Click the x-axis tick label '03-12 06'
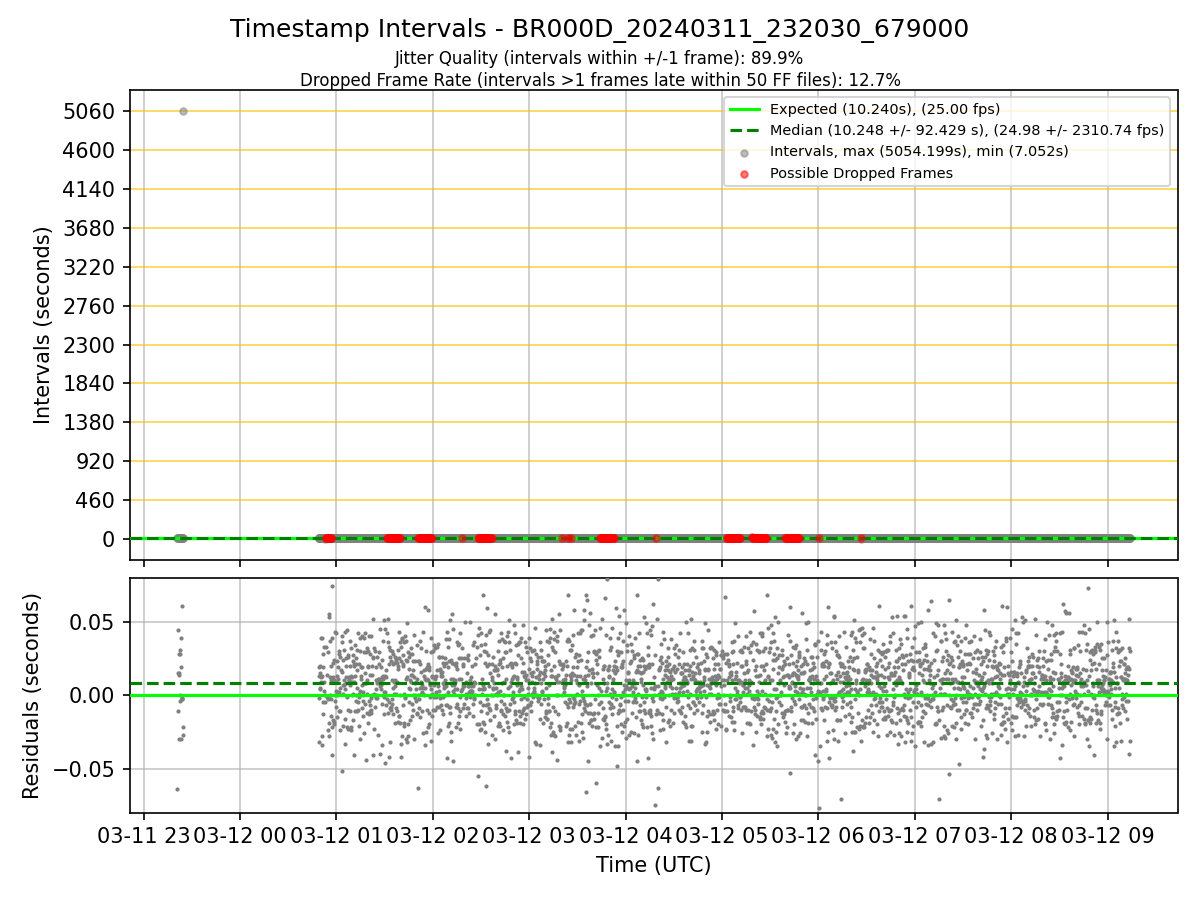Image resolution: width=1200 pixels, height=900 pixels. (818, 834)
